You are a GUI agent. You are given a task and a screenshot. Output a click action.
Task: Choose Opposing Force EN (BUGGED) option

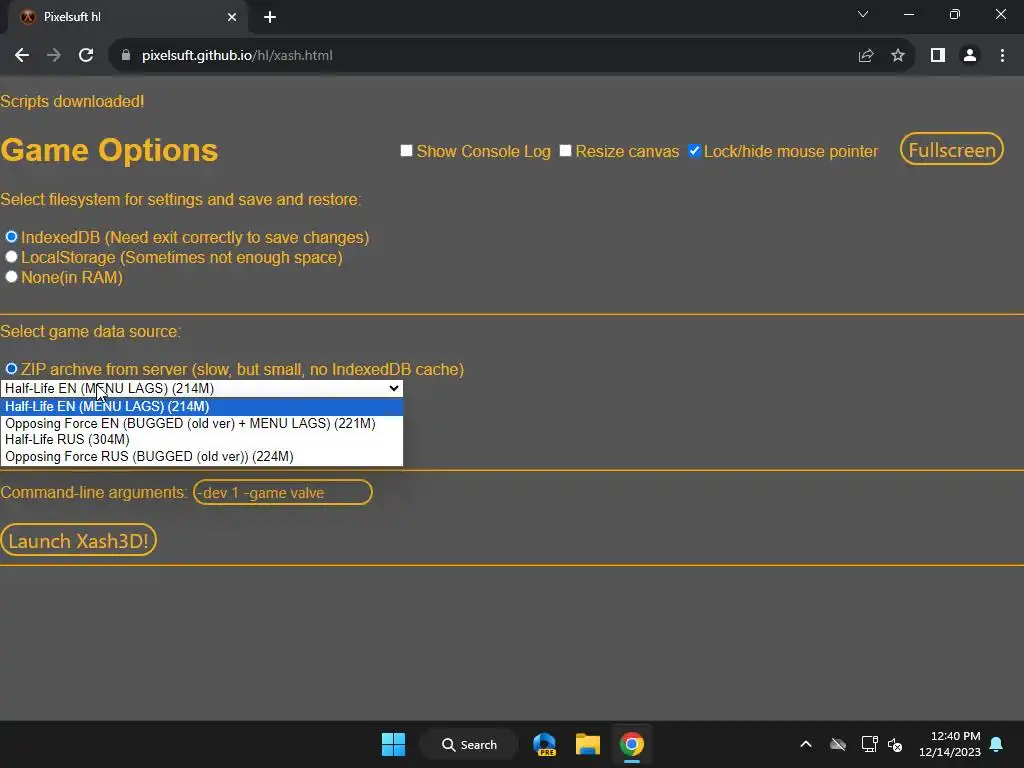pyautogui.click(x=202, y=423)
